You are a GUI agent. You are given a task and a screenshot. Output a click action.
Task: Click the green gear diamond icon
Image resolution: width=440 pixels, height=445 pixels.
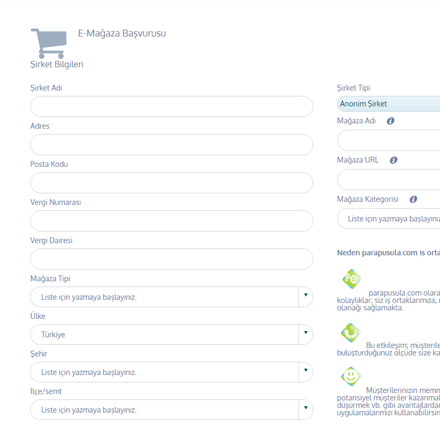(x=352, y=279)
